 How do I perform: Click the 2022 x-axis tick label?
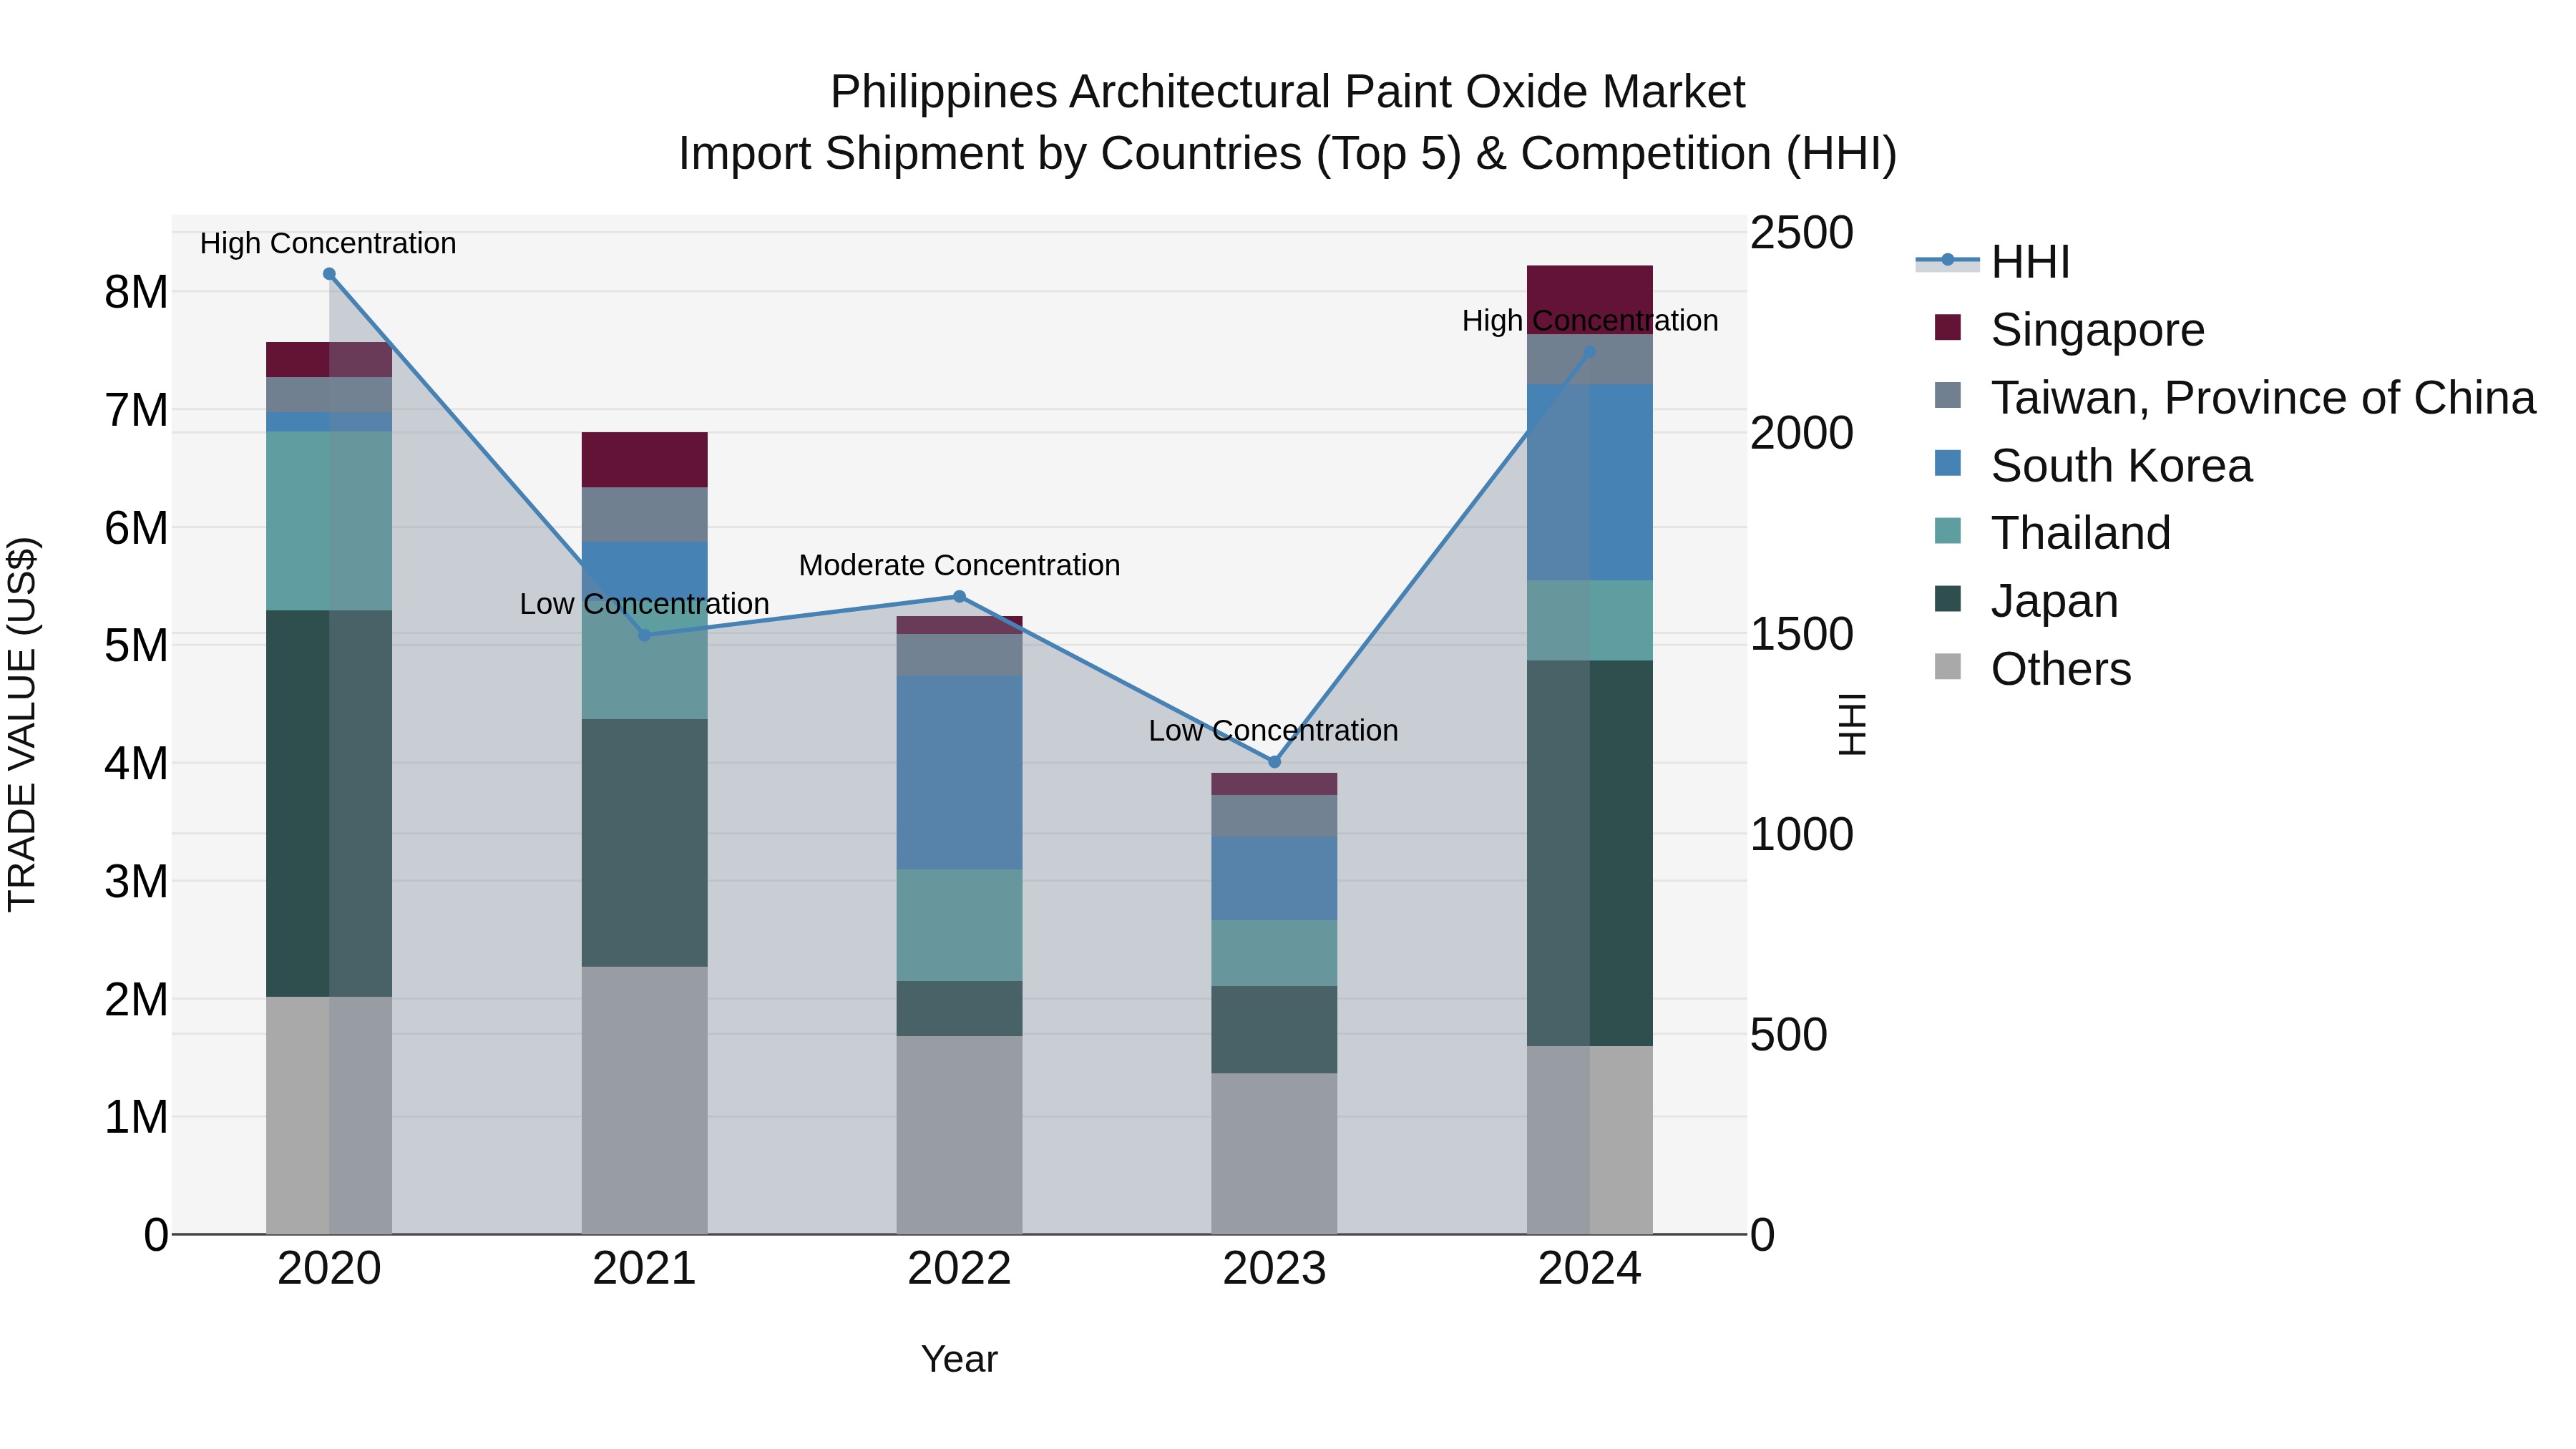coord(959,1269)
